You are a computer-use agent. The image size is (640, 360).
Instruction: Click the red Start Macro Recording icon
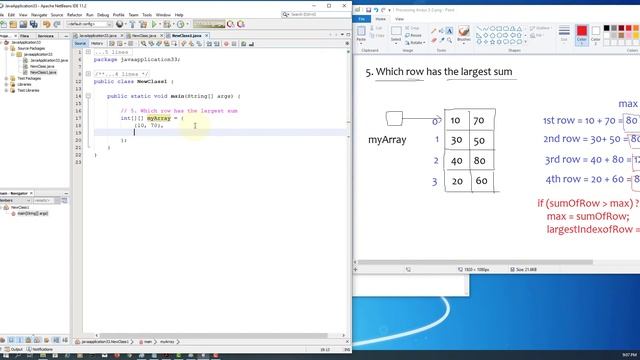(226, 44)
